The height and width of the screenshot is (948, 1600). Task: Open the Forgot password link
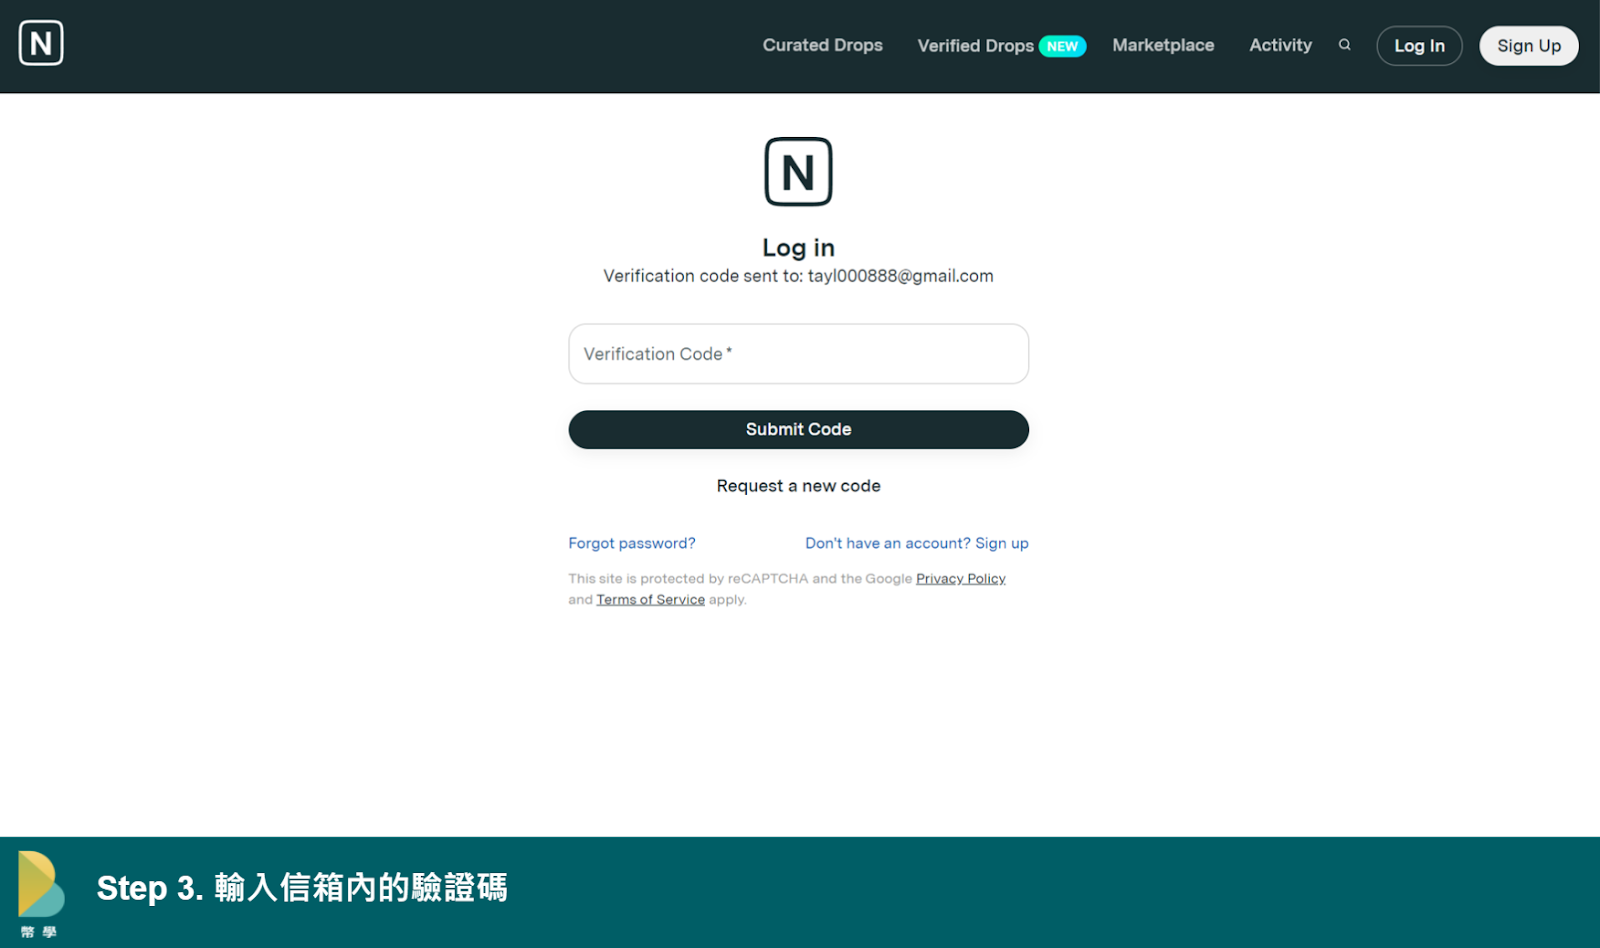point(632,543)
